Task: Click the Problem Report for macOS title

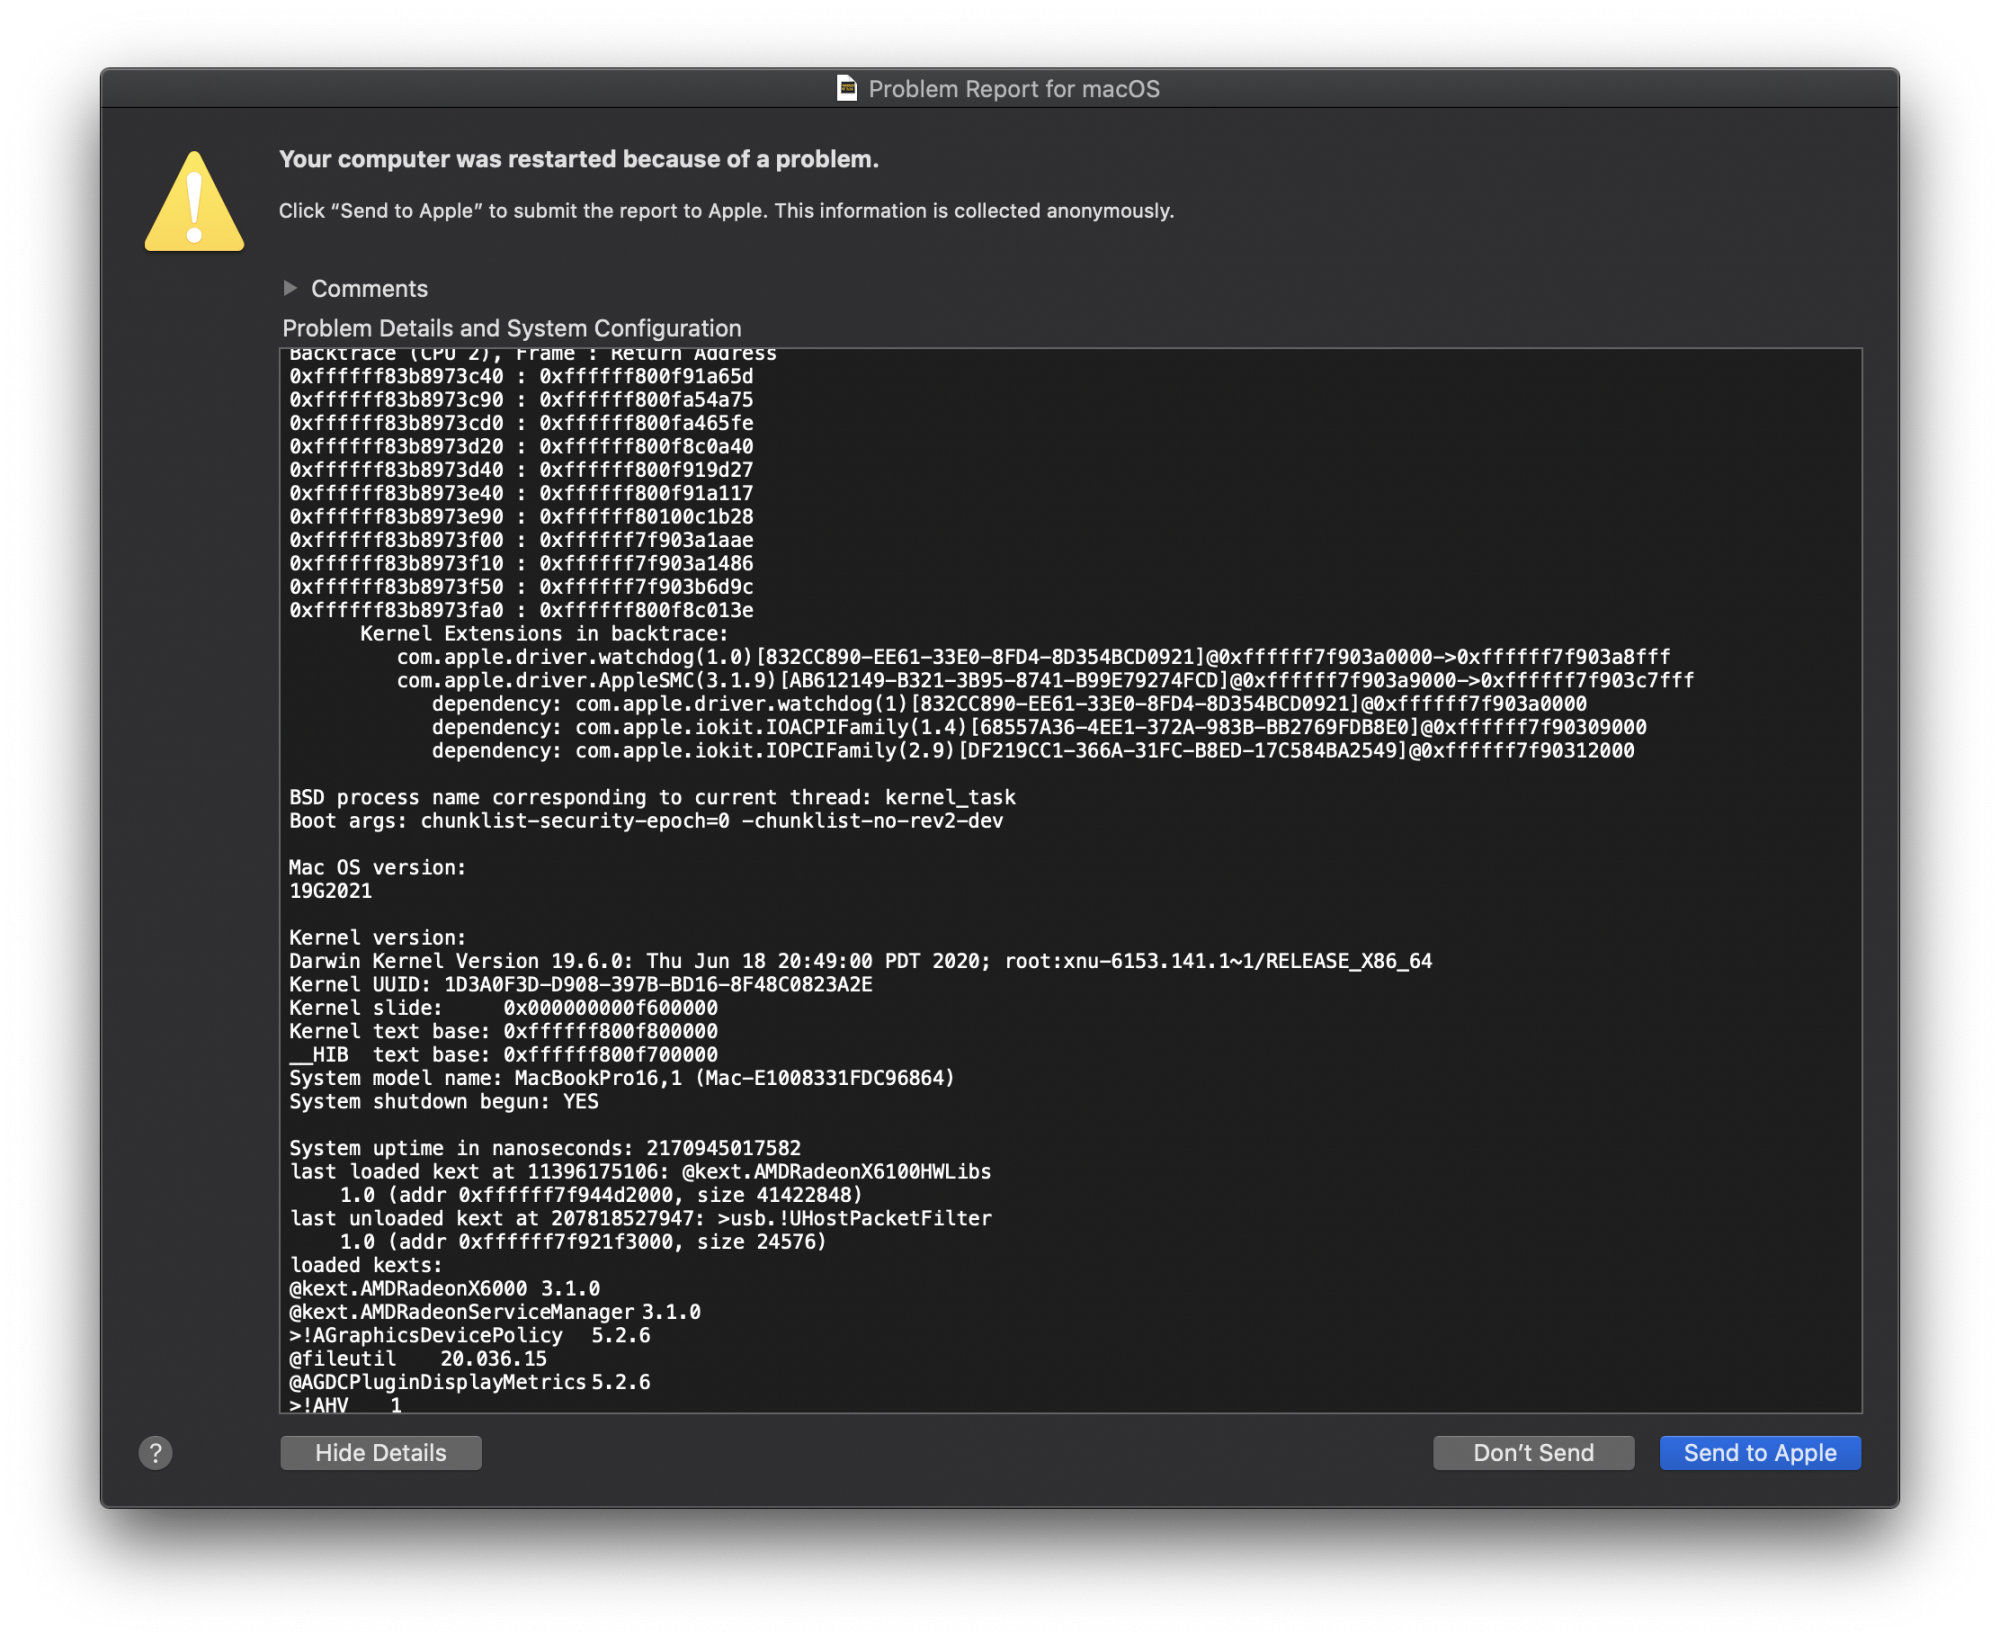Action: [x=1013, y=88]
